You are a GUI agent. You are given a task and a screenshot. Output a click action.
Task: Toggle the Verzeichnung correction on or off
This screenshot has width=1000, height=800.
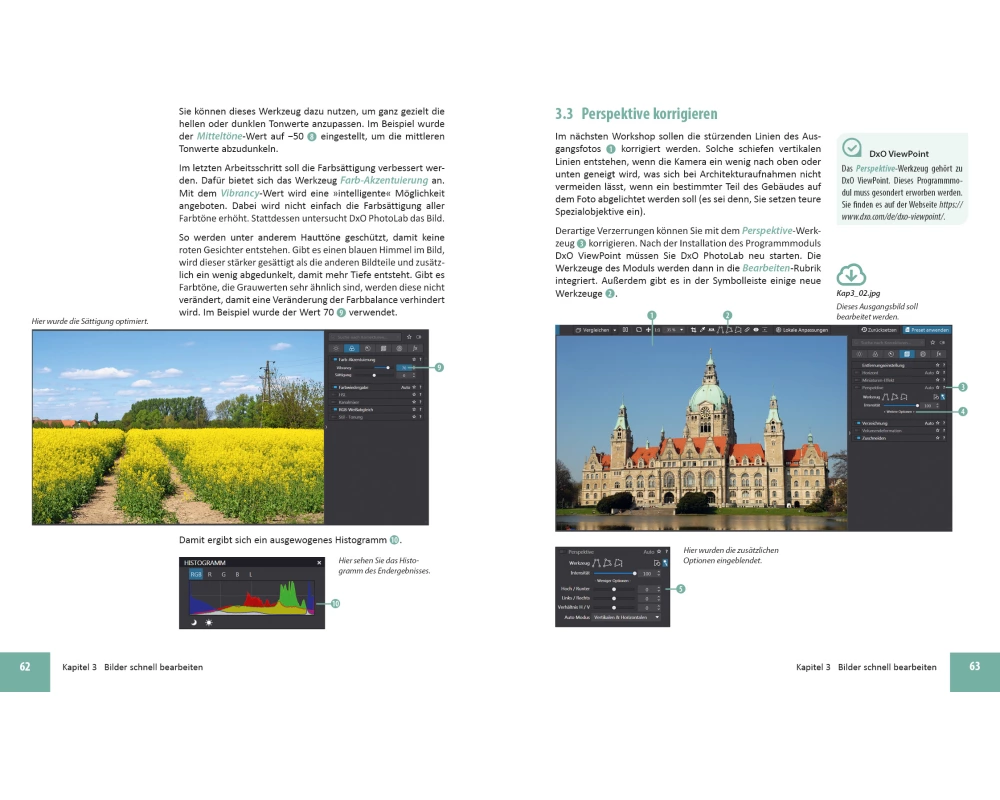pyautogui.click(x=857, y=423)
